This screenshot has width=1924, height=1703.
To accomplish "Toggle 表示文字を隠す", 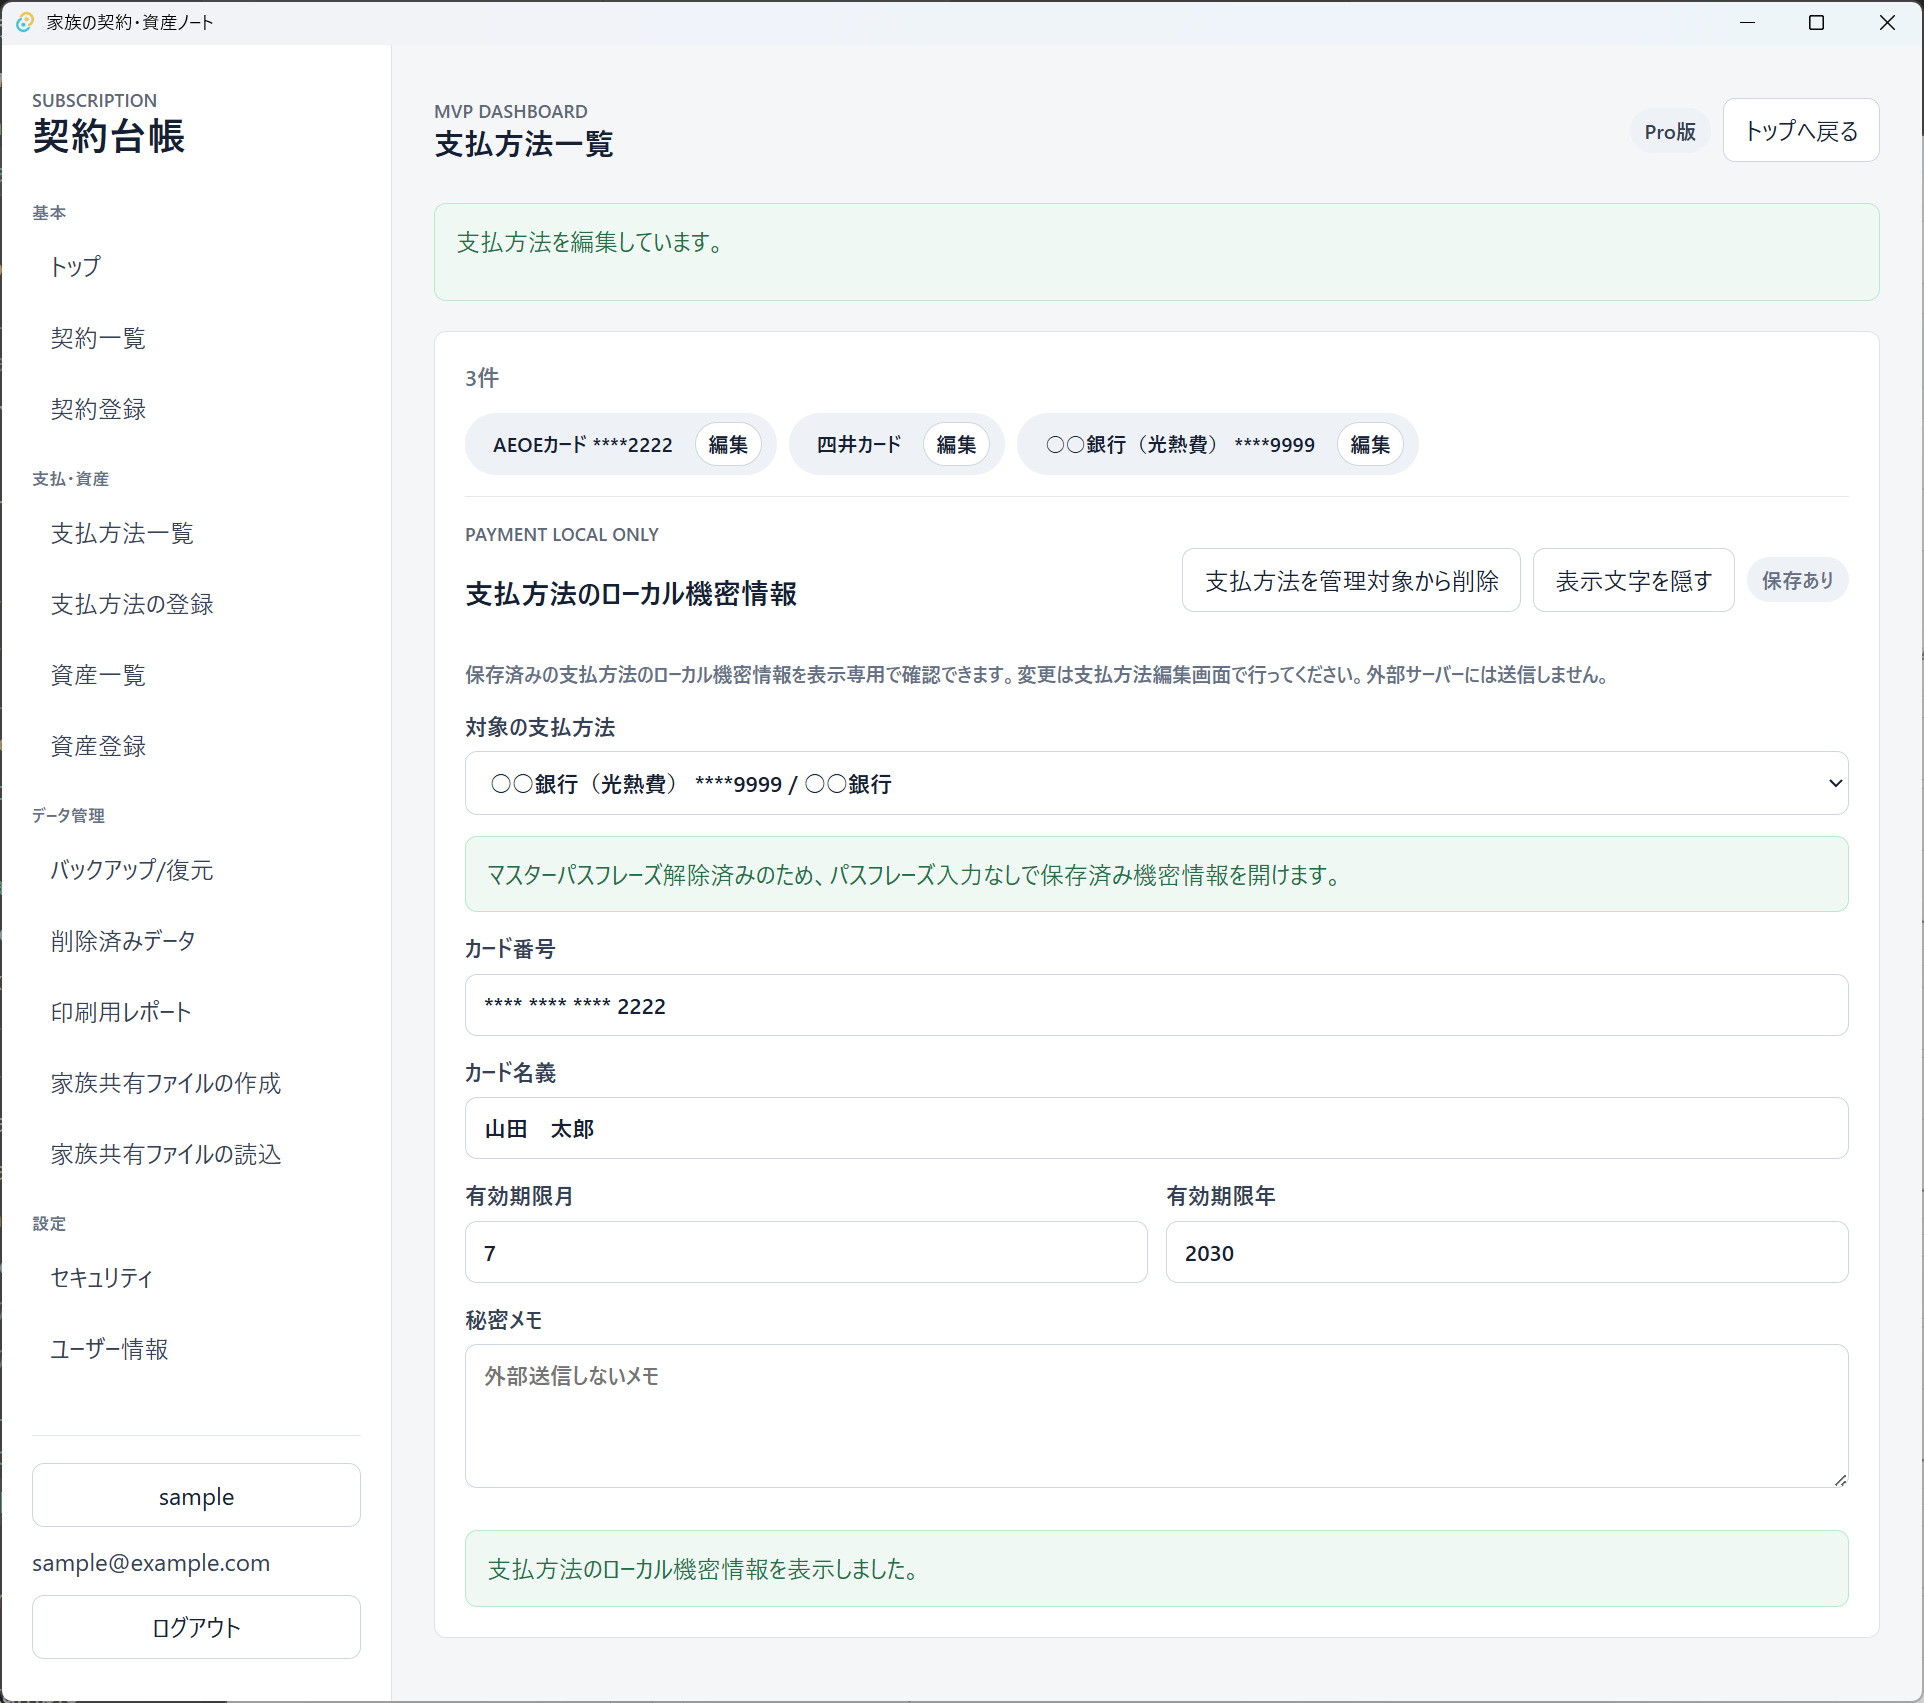I will (1633, 581).
